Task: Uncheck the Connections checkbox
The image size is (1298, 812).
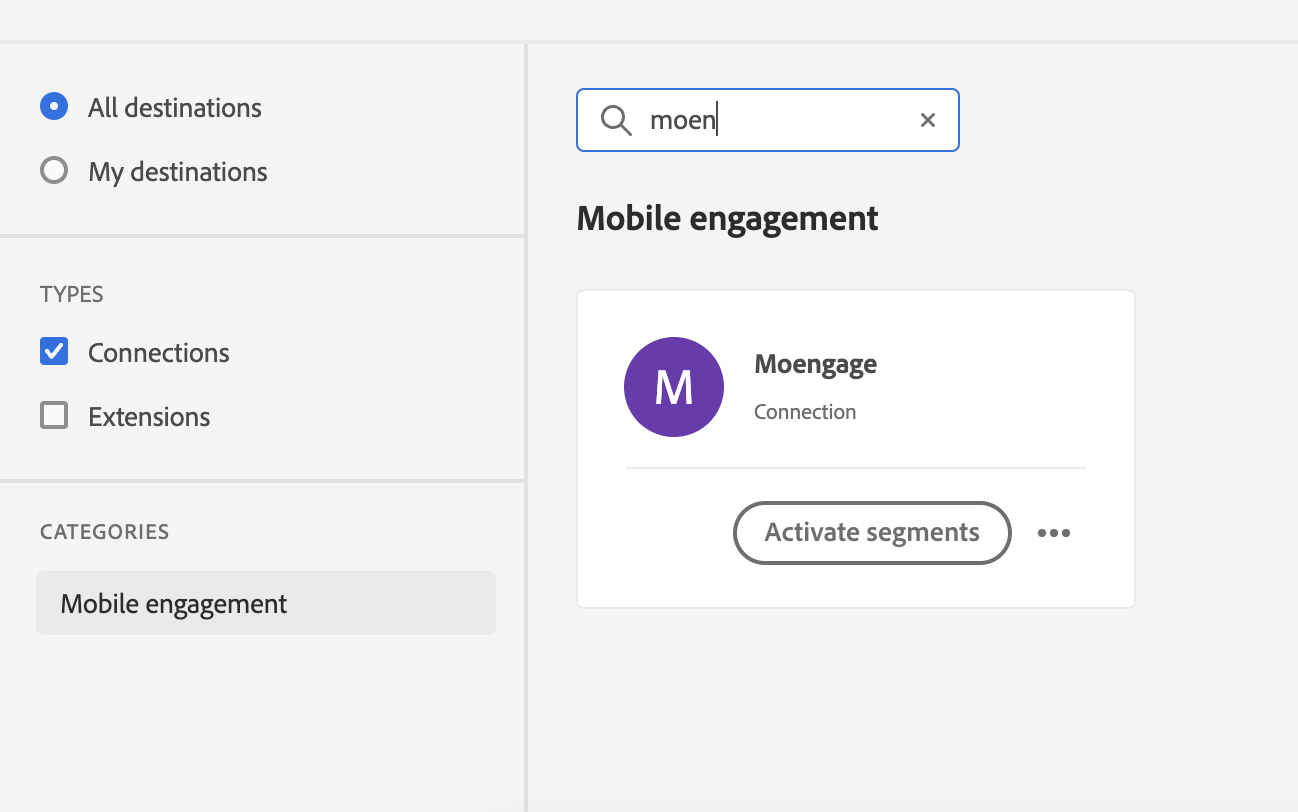Action: point(54,352)
